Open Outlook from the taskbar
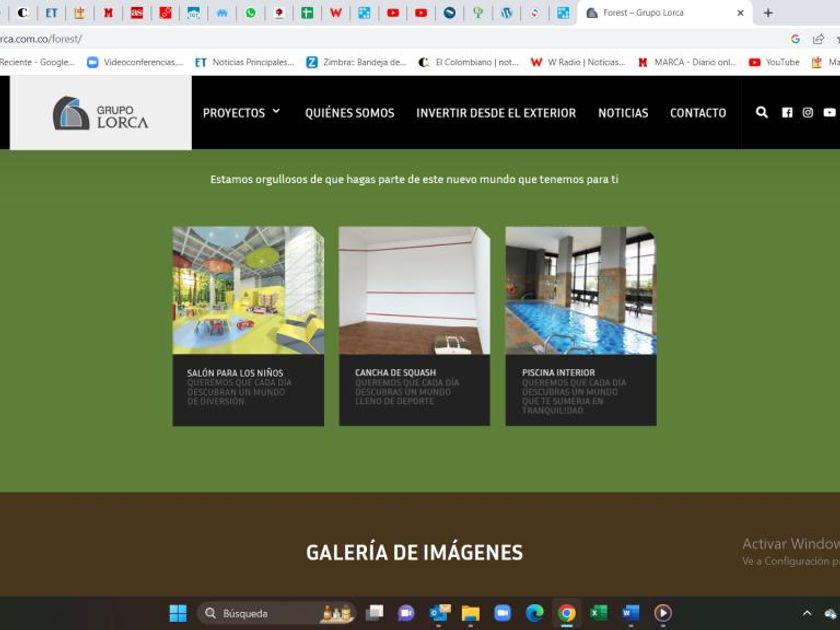This screenshot has width=840, height=630. pyautogui.click(x=439, y=613)
